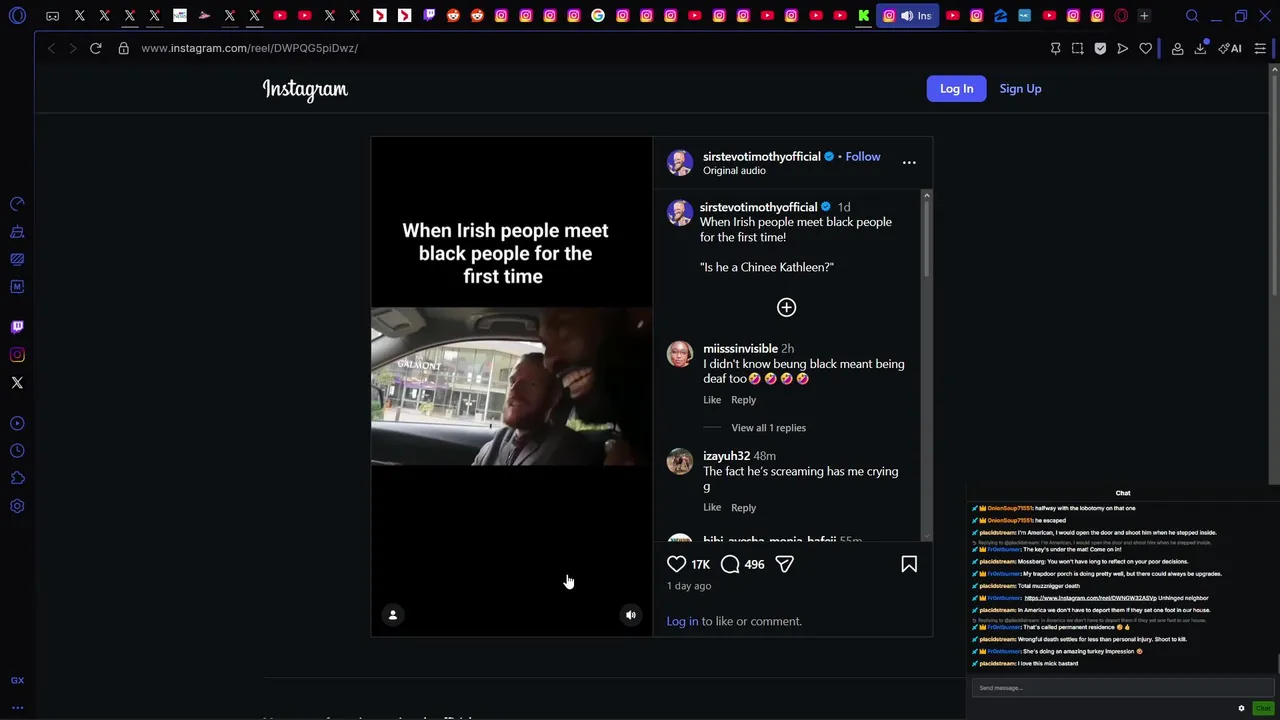Load more comments with the plus circle
The height and width of the screenshot is (720, 1280).
pyautogui.click(x=787, y=307)
